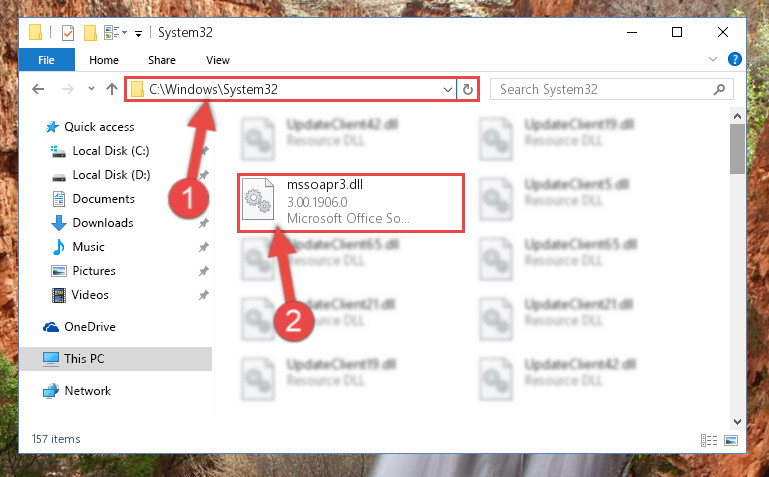This screenshot has height=477, width=769.
Task: Open the Help question mark icon
Action: coord(734,59)
